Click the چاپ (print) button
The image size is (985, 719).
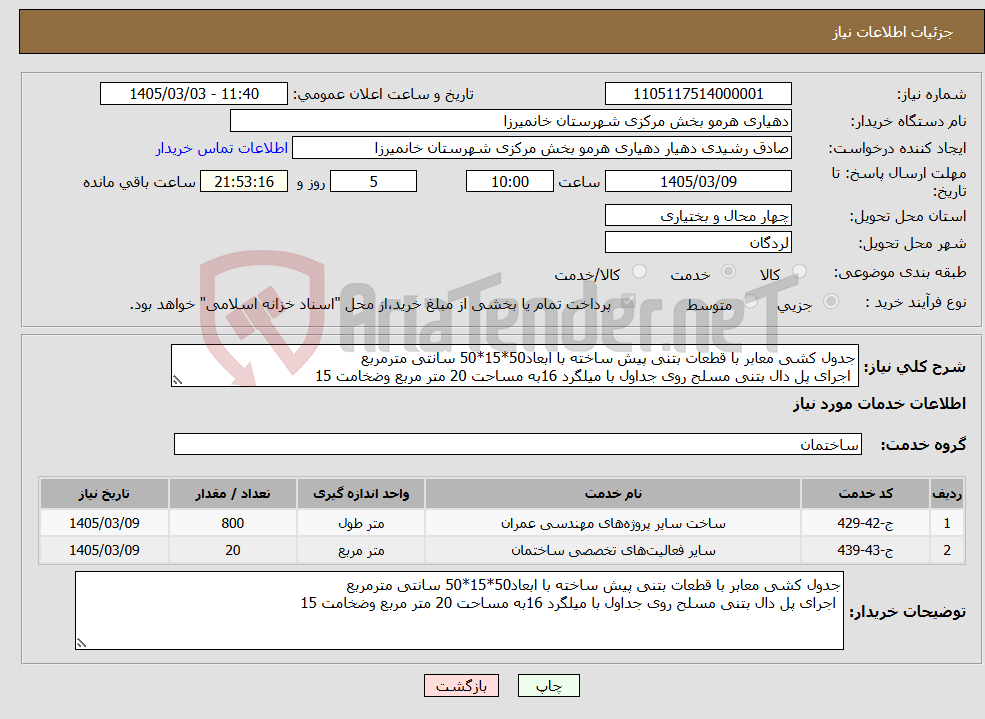tap(548, 686)
